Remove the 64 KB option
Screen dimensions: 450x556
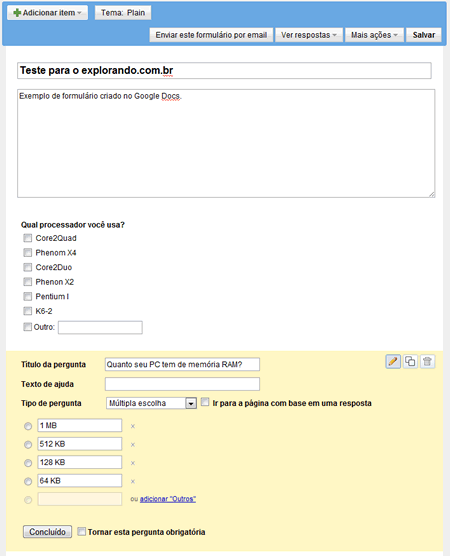pyautogui.click(x=133, y=482)
